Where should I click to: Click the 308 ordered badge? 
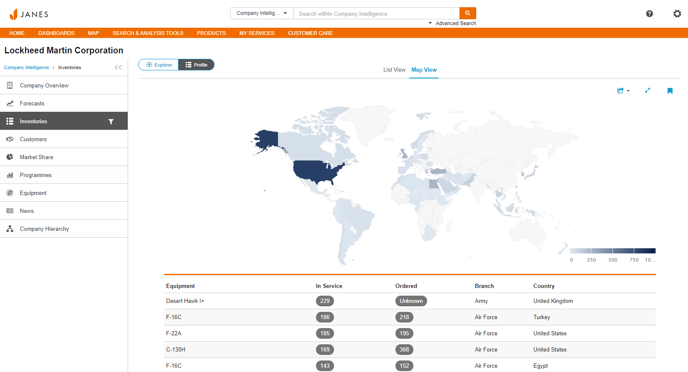click(404, 350)
